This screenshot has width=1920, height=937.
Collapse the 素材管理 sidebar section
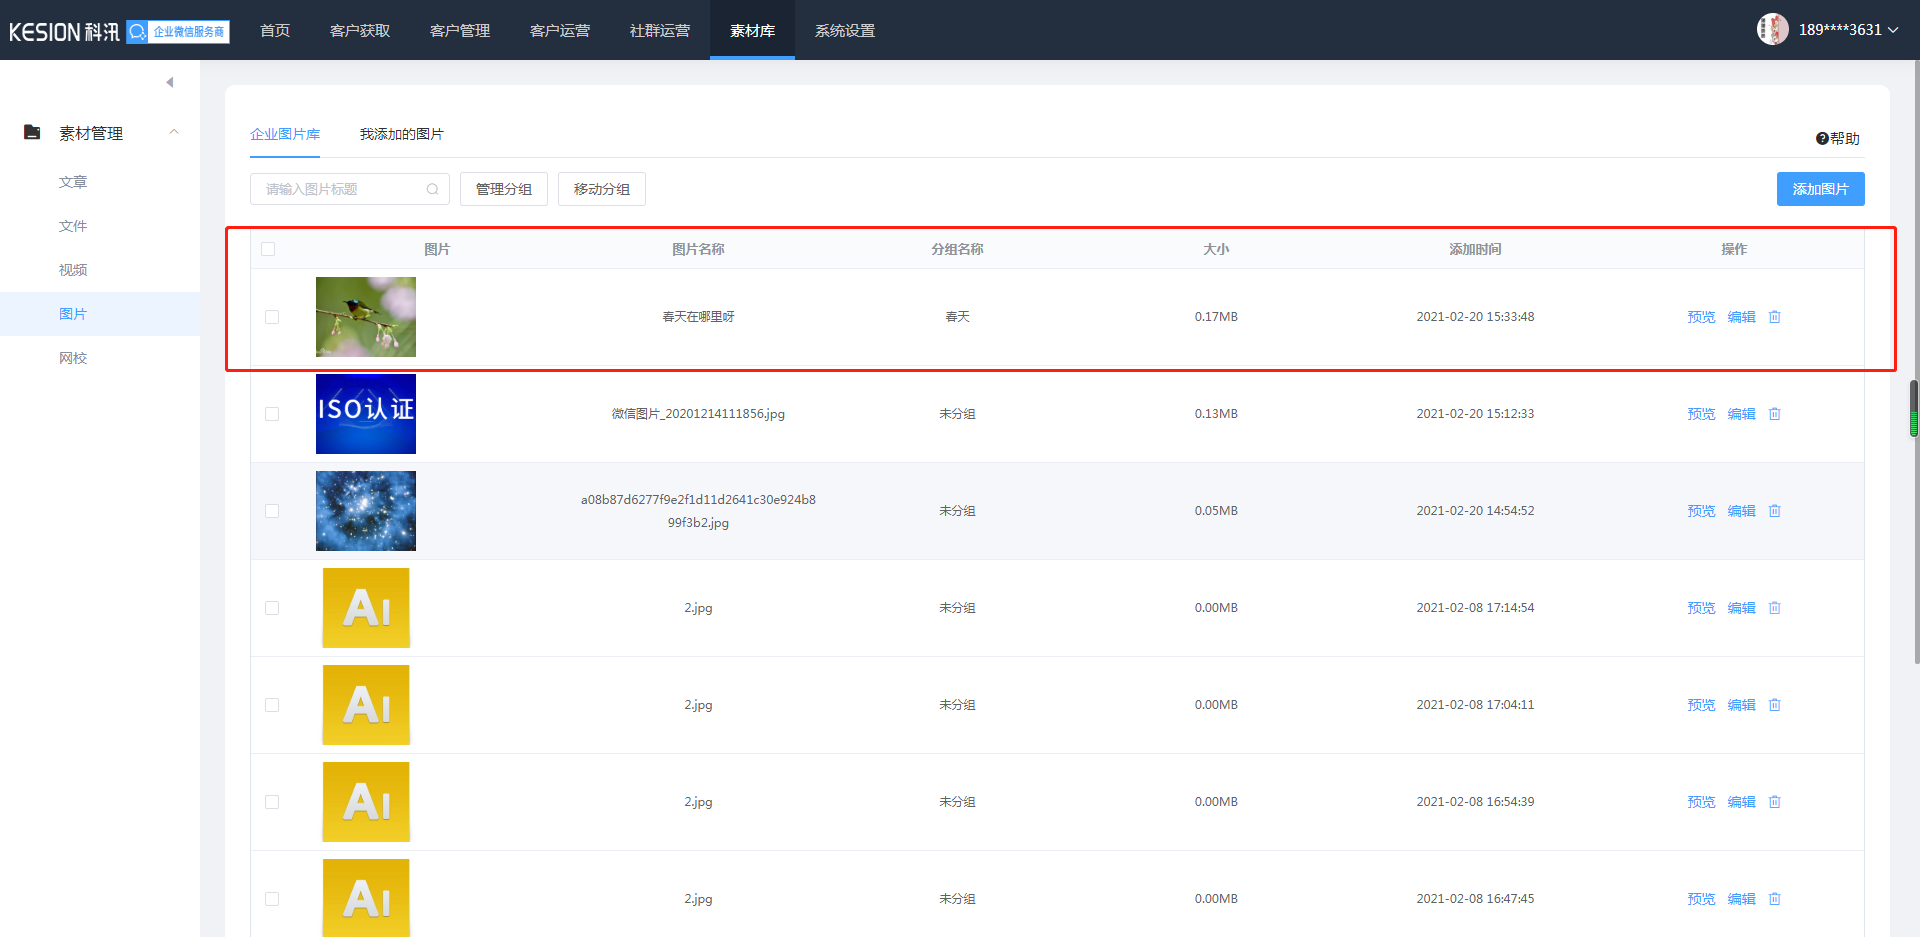pos(174,133)
